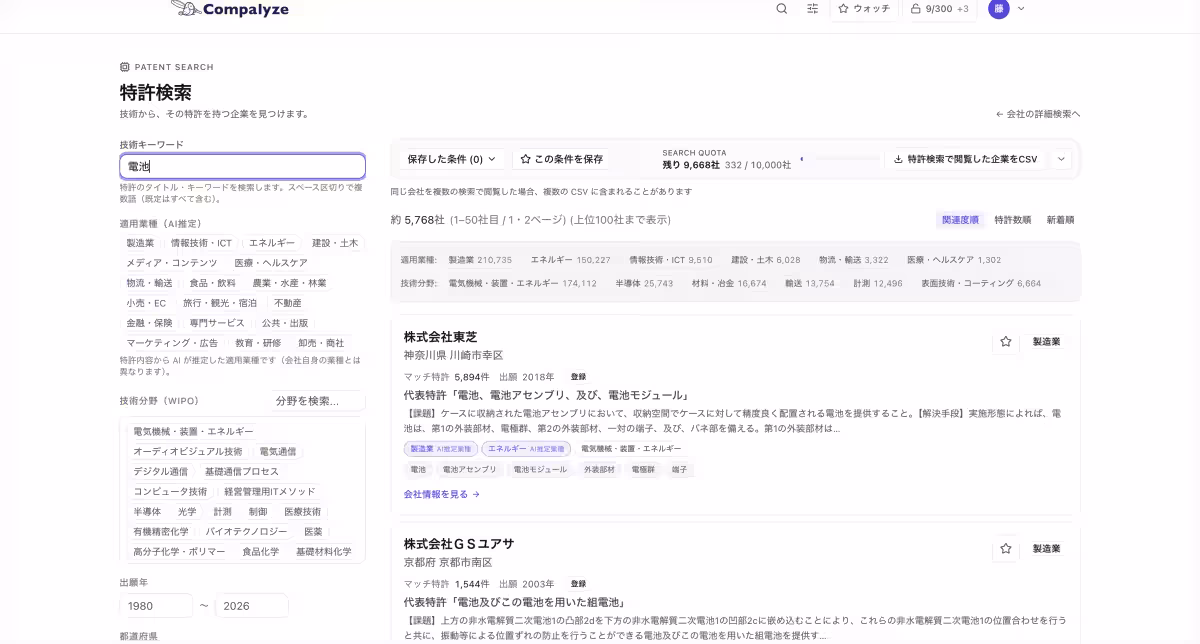Select 半導体 25,743 in 技術分野 summary
1200x644 pixels.
click(644, 283)
